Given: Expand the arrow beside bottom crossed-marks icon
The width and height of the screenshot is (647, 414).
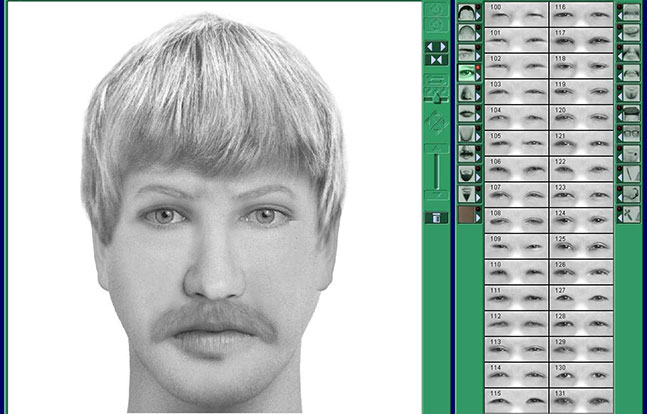Looking at the screenshot, I should [620, 219].
